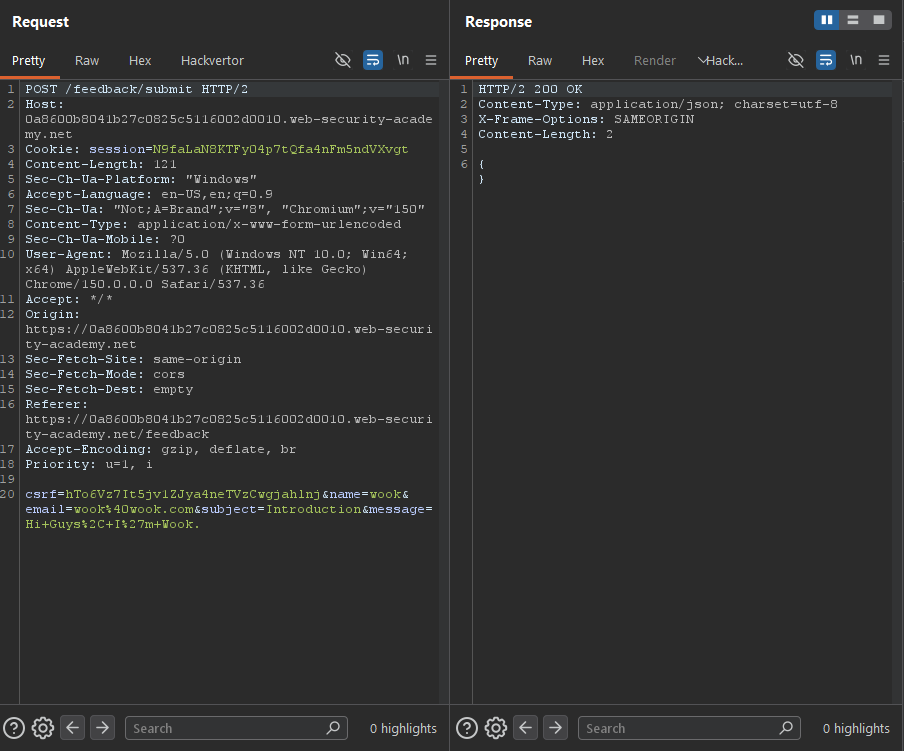
Task: Click the POST /feedback/submit request line
Action: point(137,89)
